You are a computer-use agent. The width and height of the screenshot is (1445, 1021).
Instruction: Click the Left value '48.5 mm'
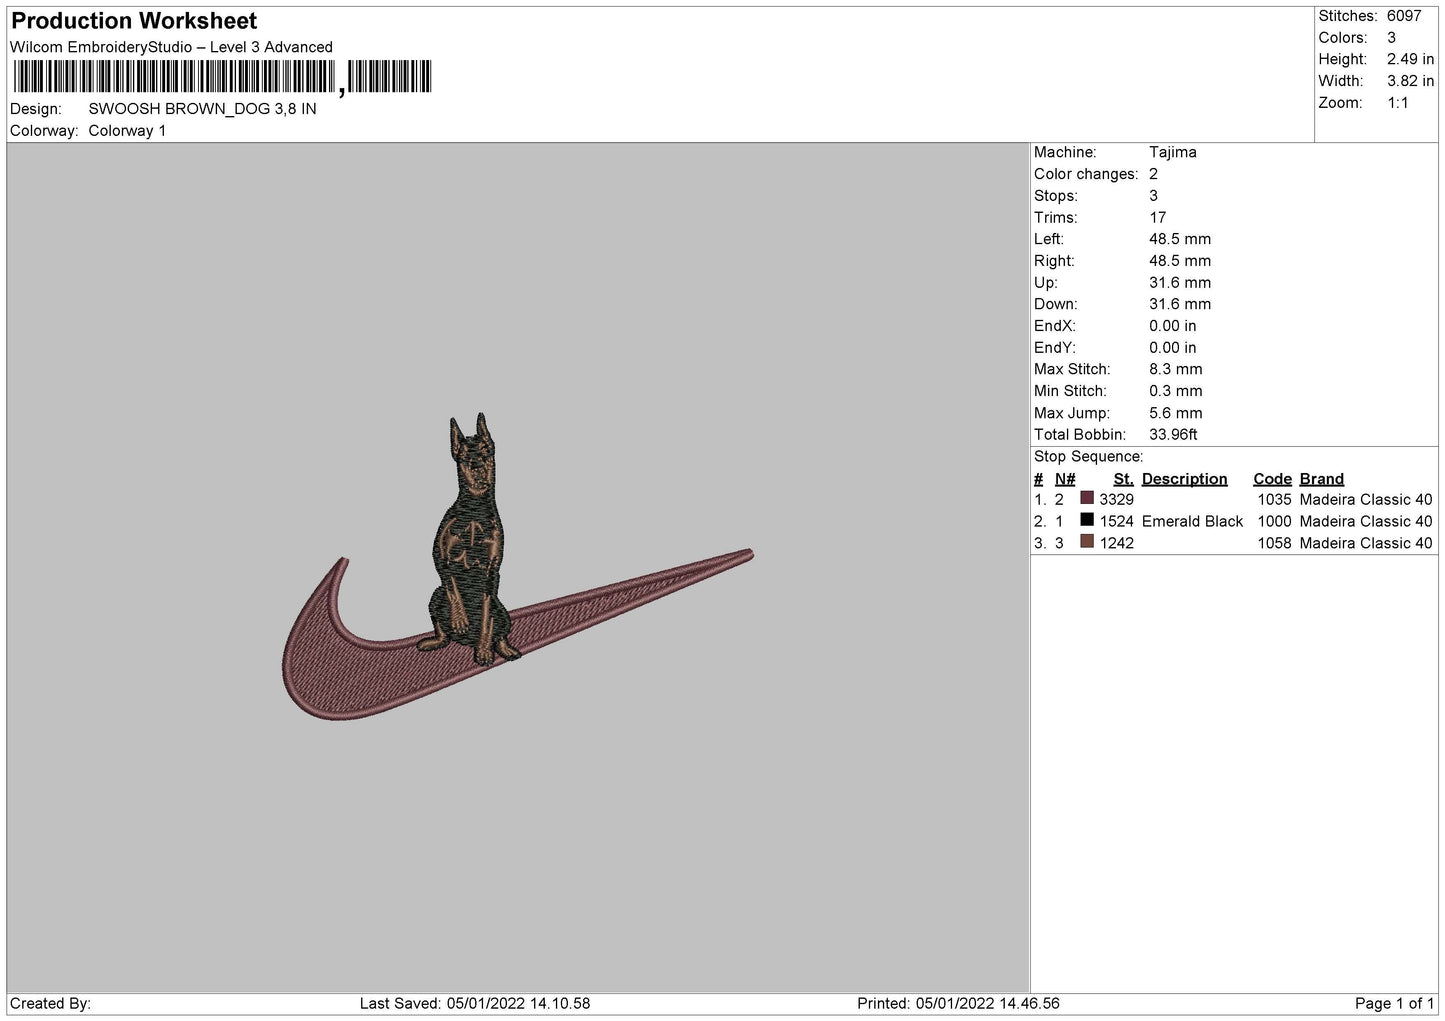pyautogui.click(x=1180, y=239)
